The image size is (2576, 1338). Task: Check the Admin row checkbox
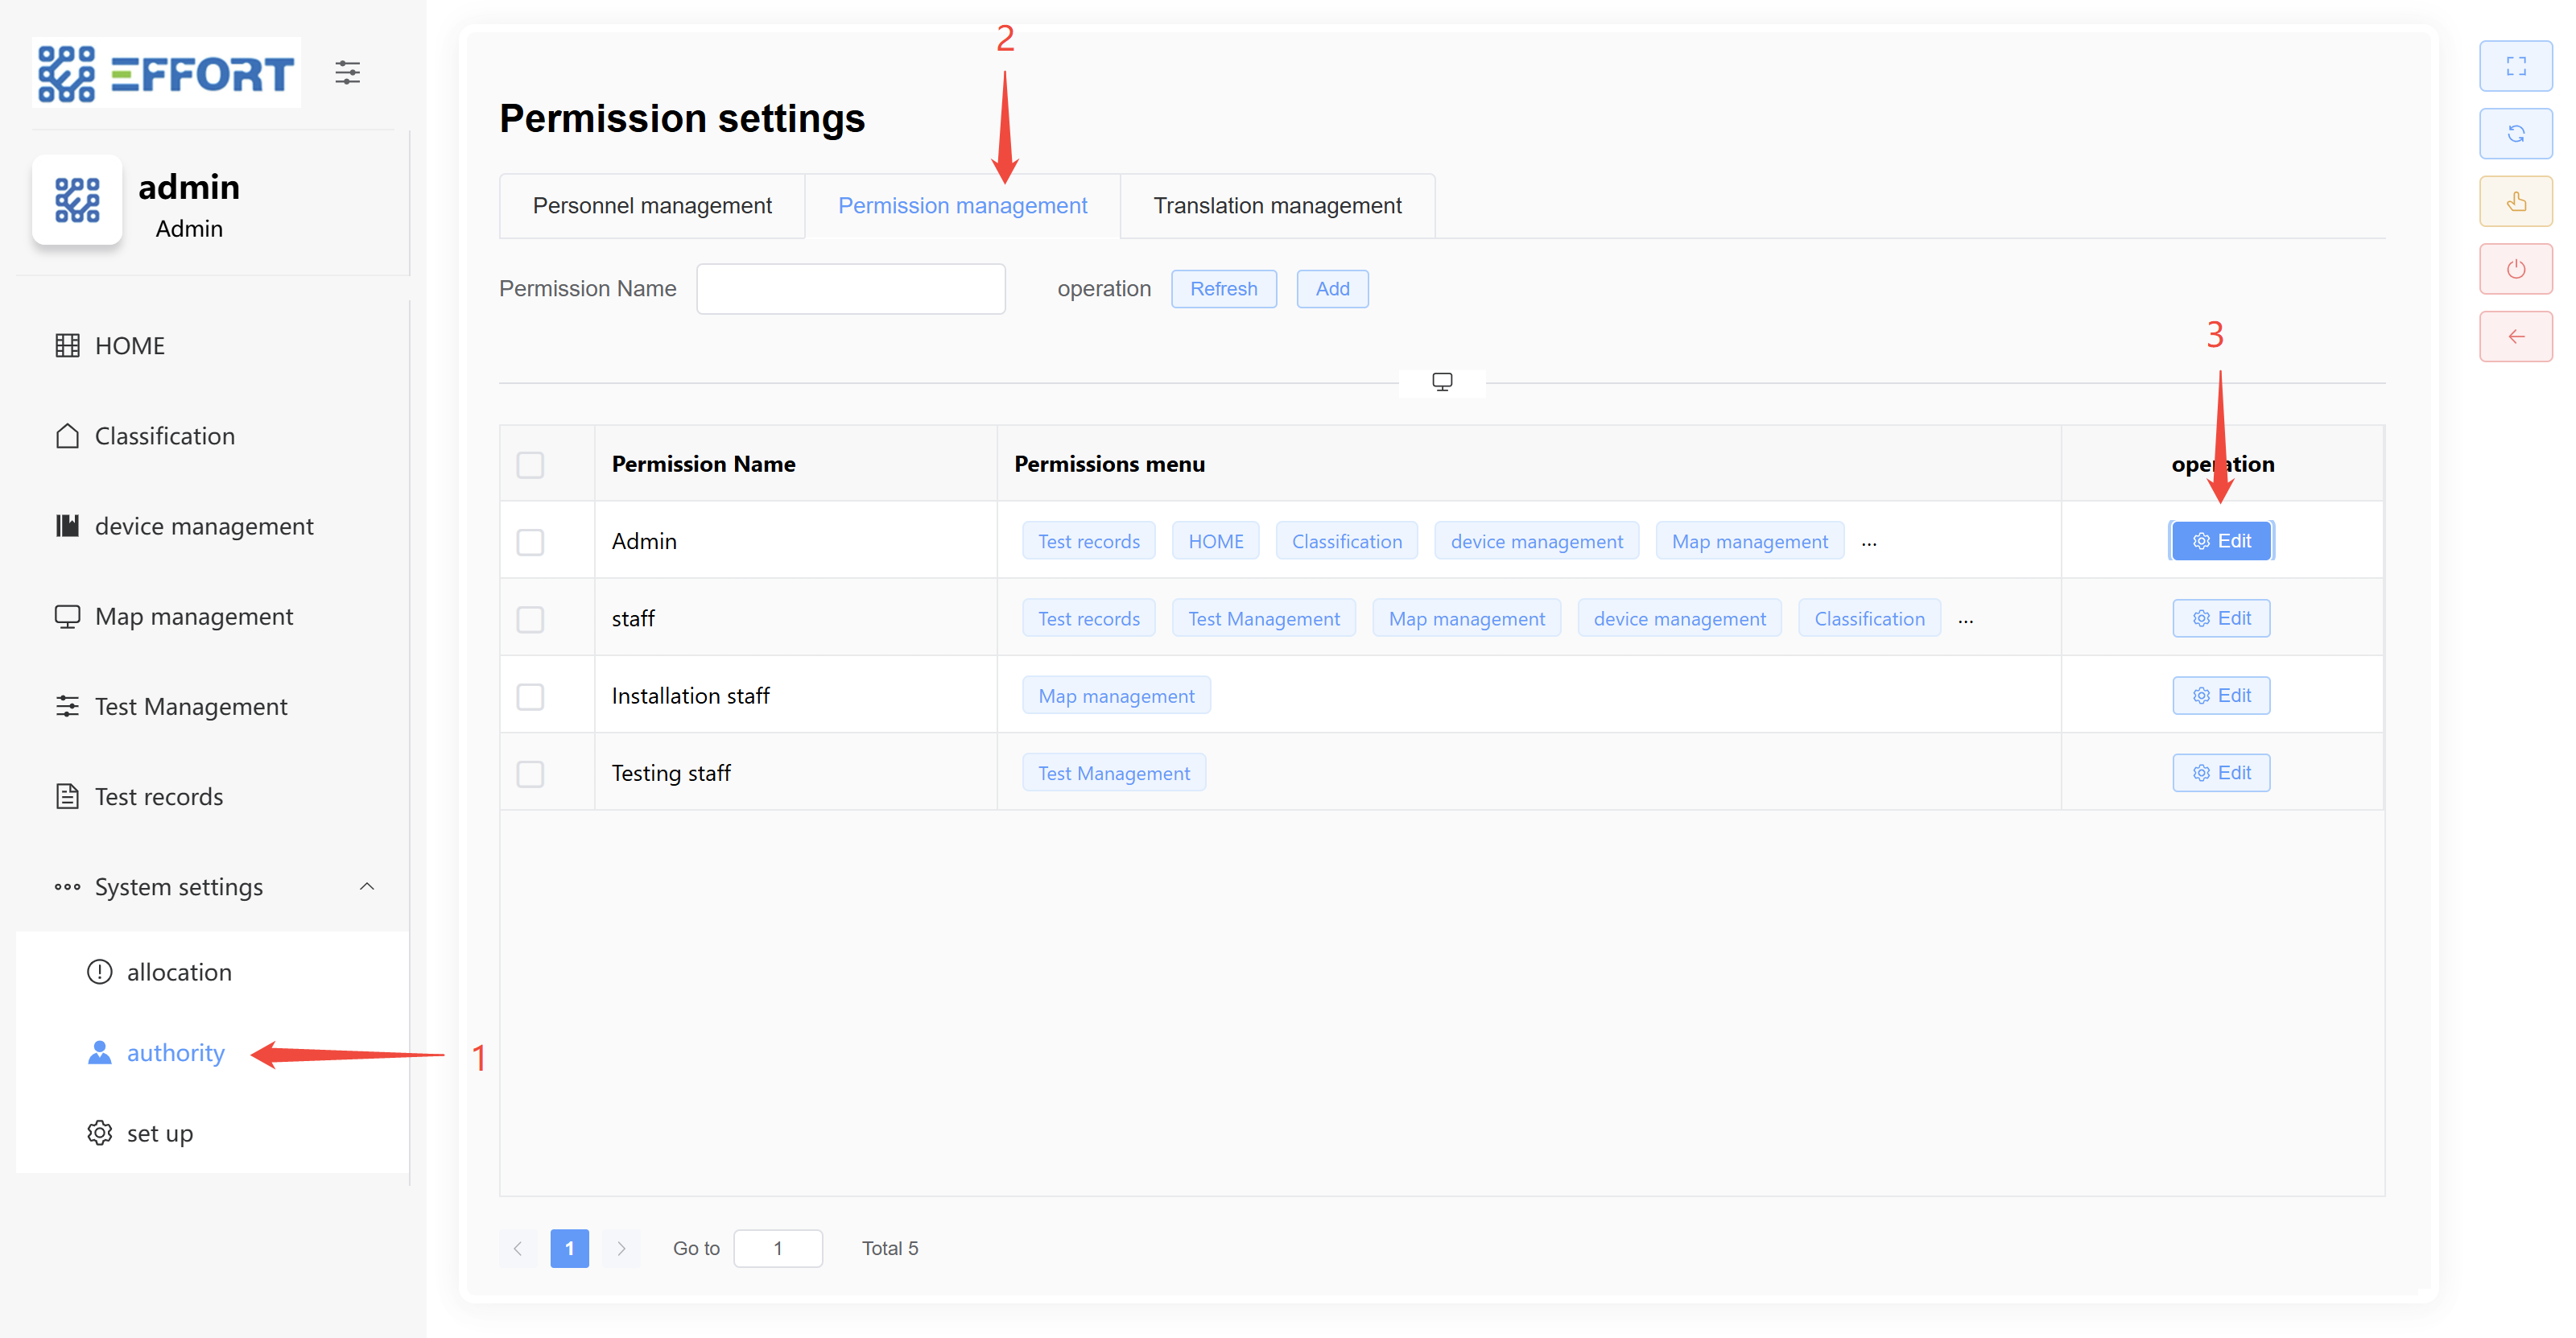[x=530, y=542]
